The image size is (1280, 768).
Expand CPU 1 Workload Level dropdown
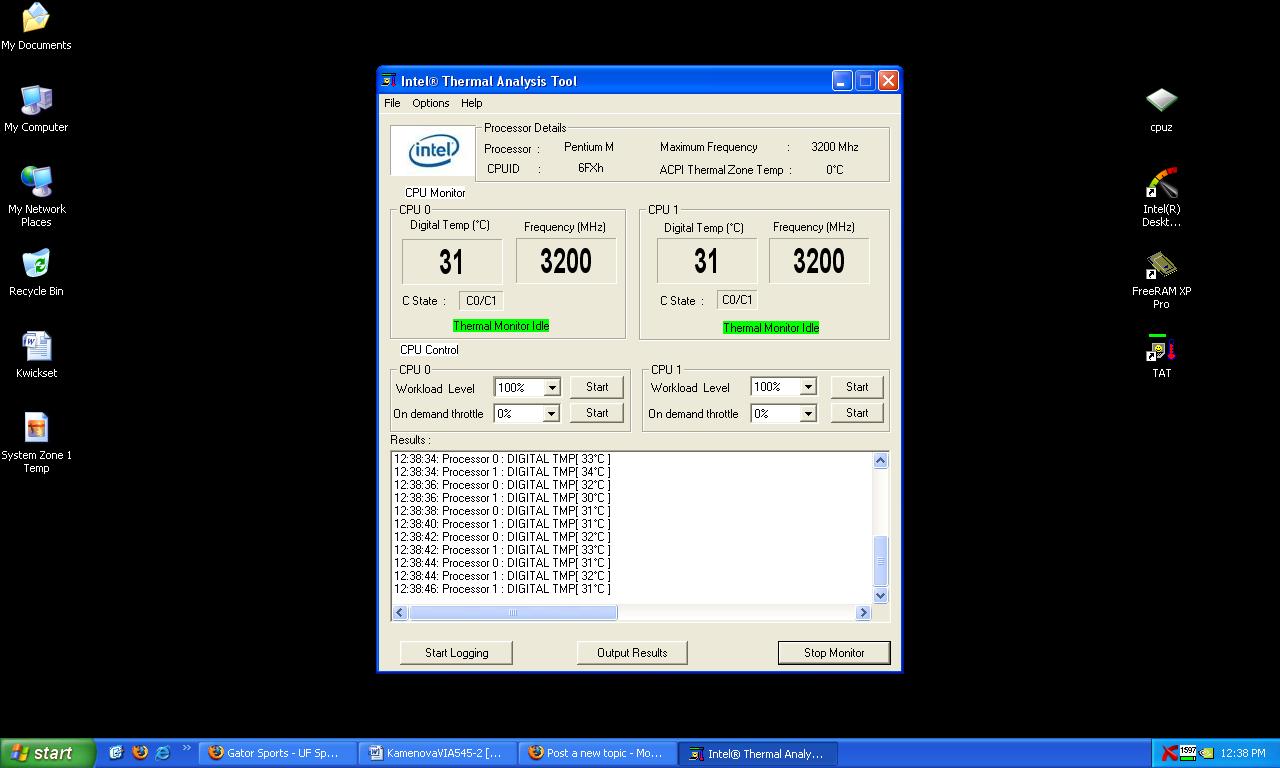(x=808, y=387)
